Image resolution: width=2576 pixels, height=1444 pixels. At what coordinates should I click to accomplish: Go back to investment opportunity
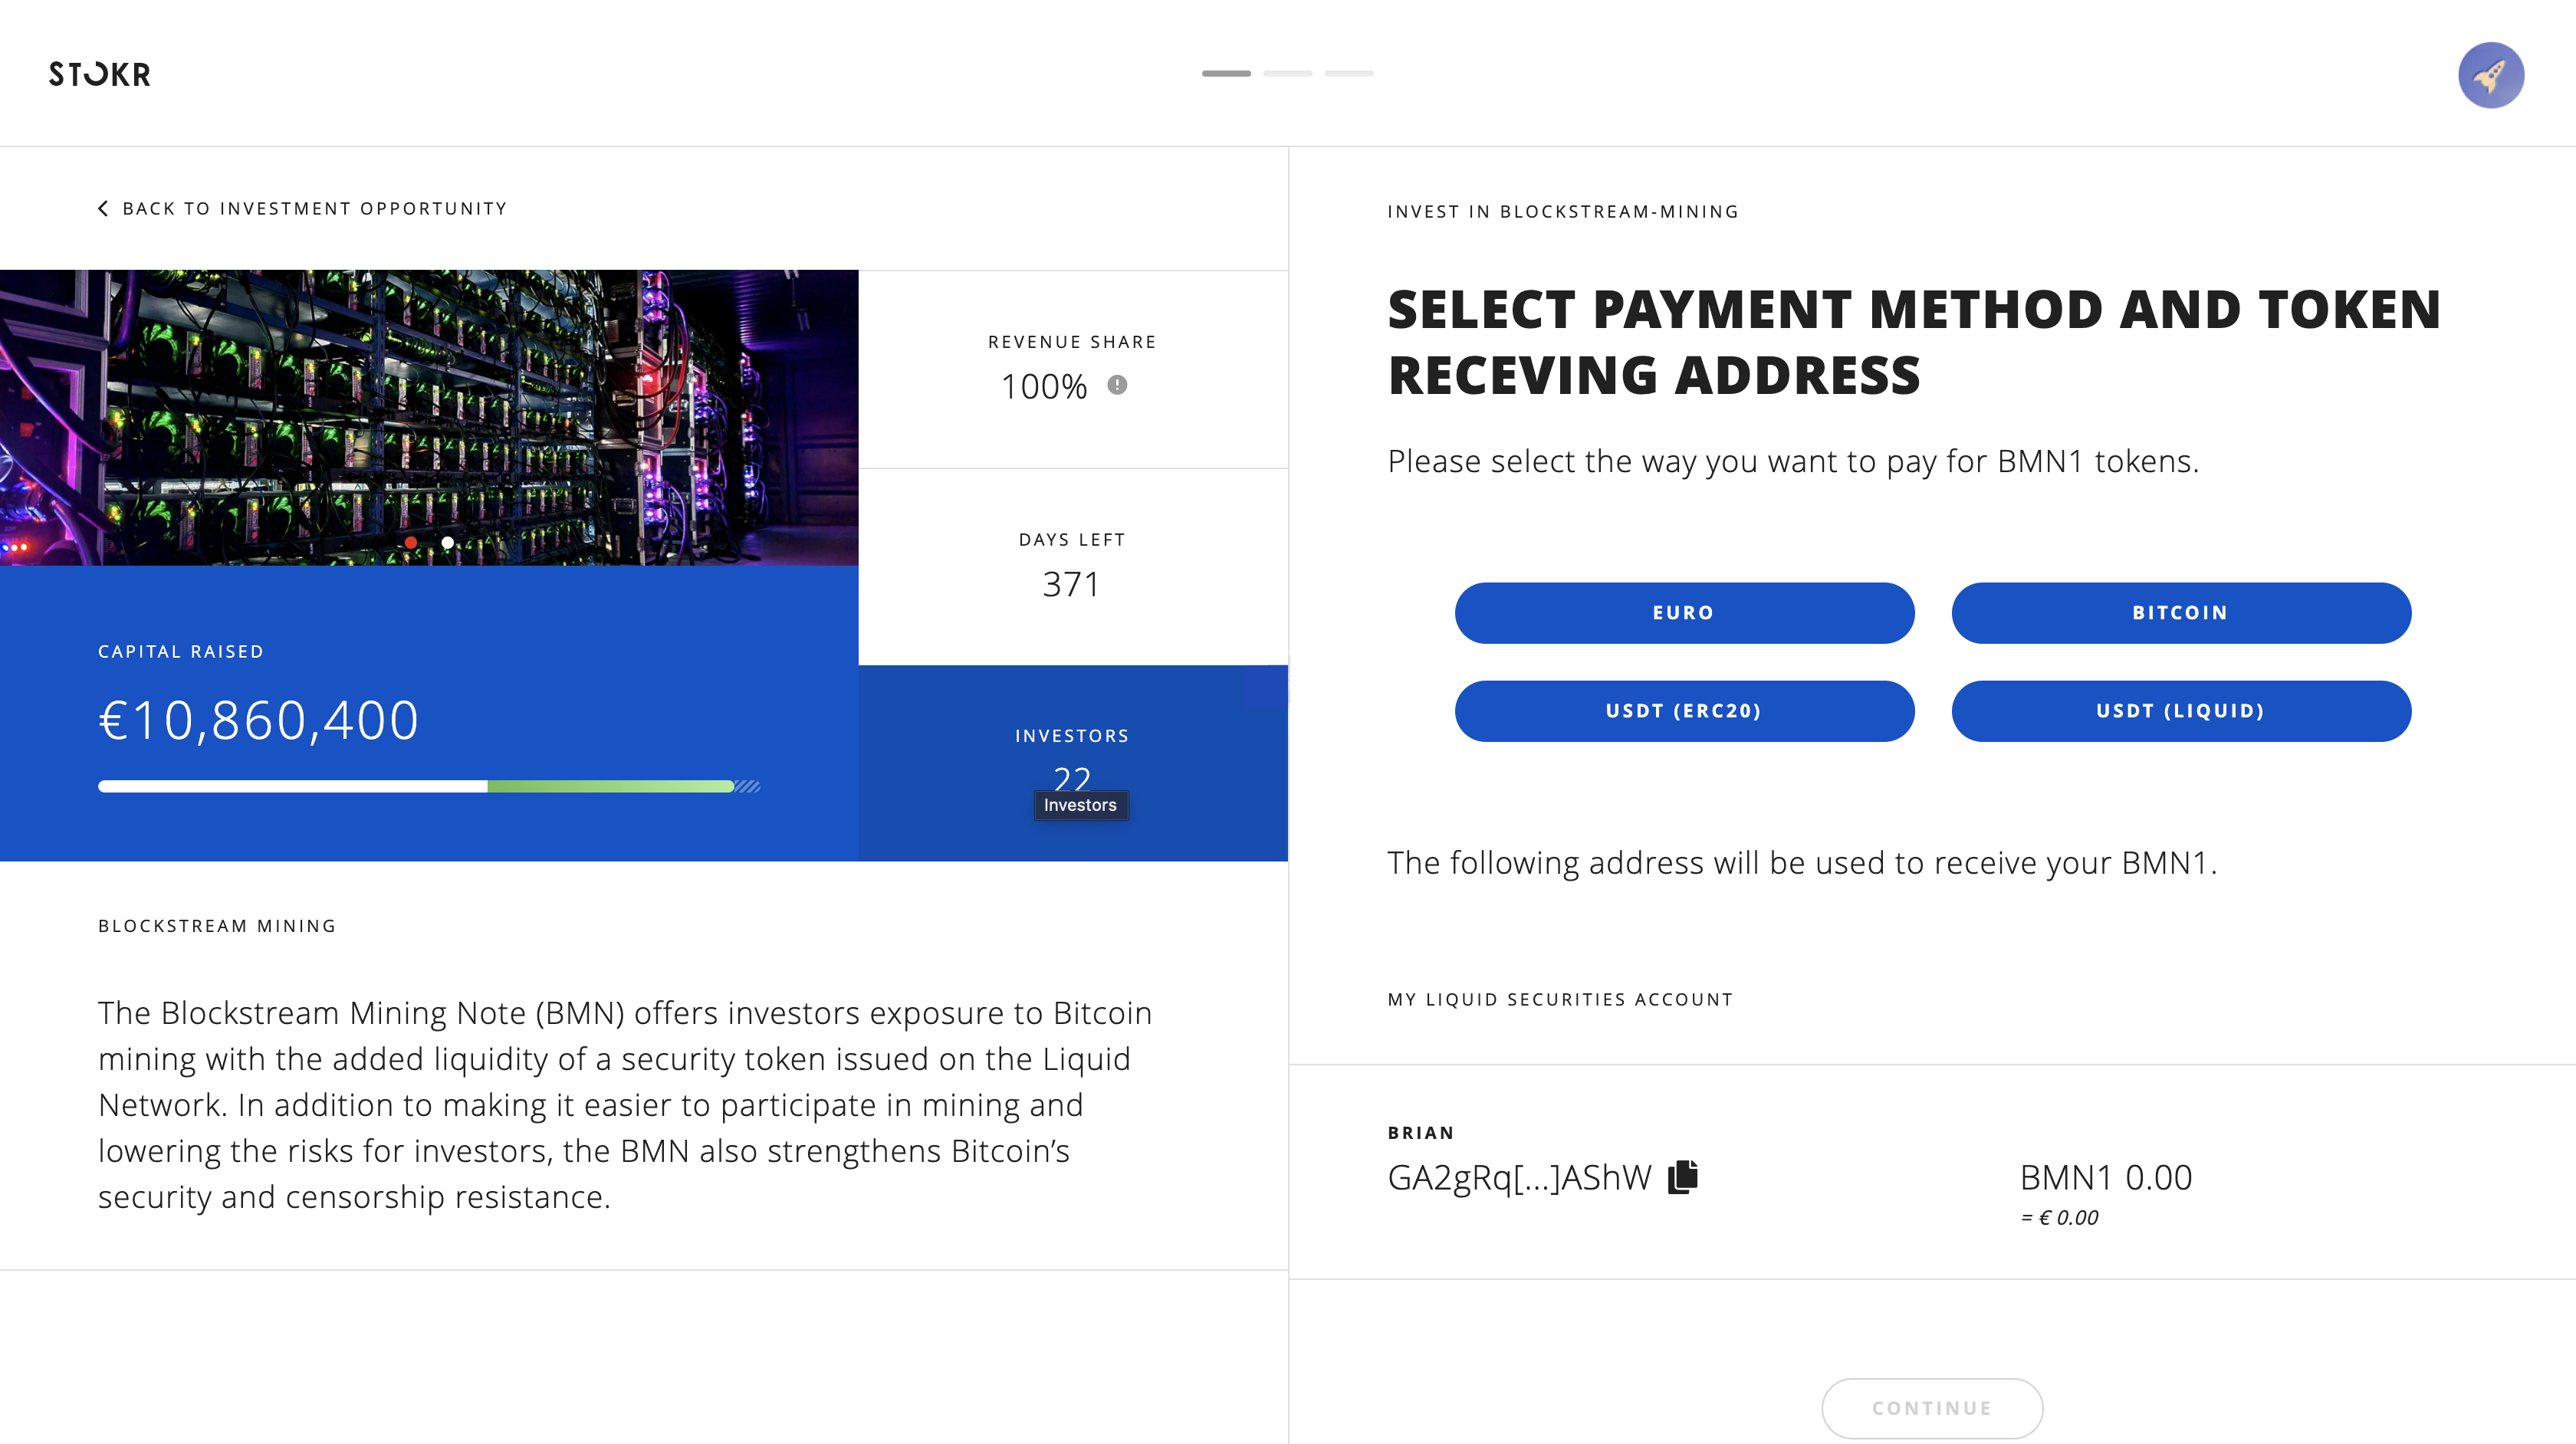tap(314, 208)
